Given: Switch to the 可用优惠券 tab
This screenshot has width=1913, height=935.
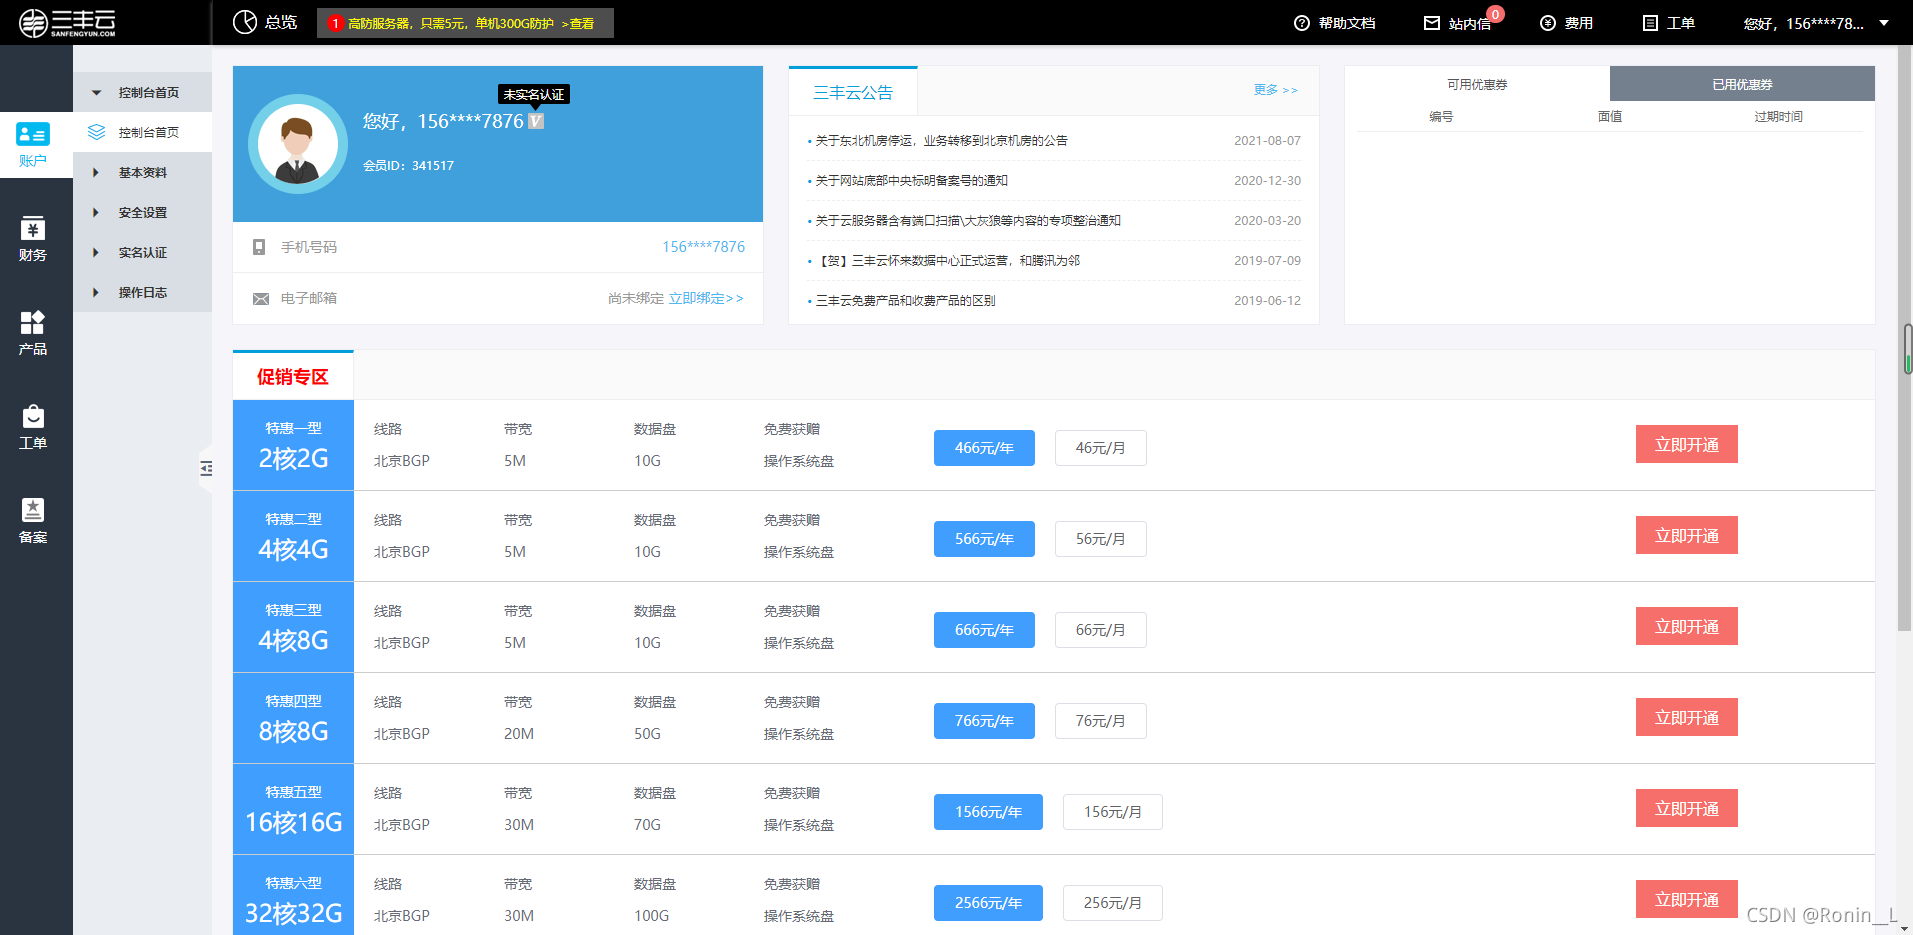Looking at the screenshot, I should [1477, 84].
